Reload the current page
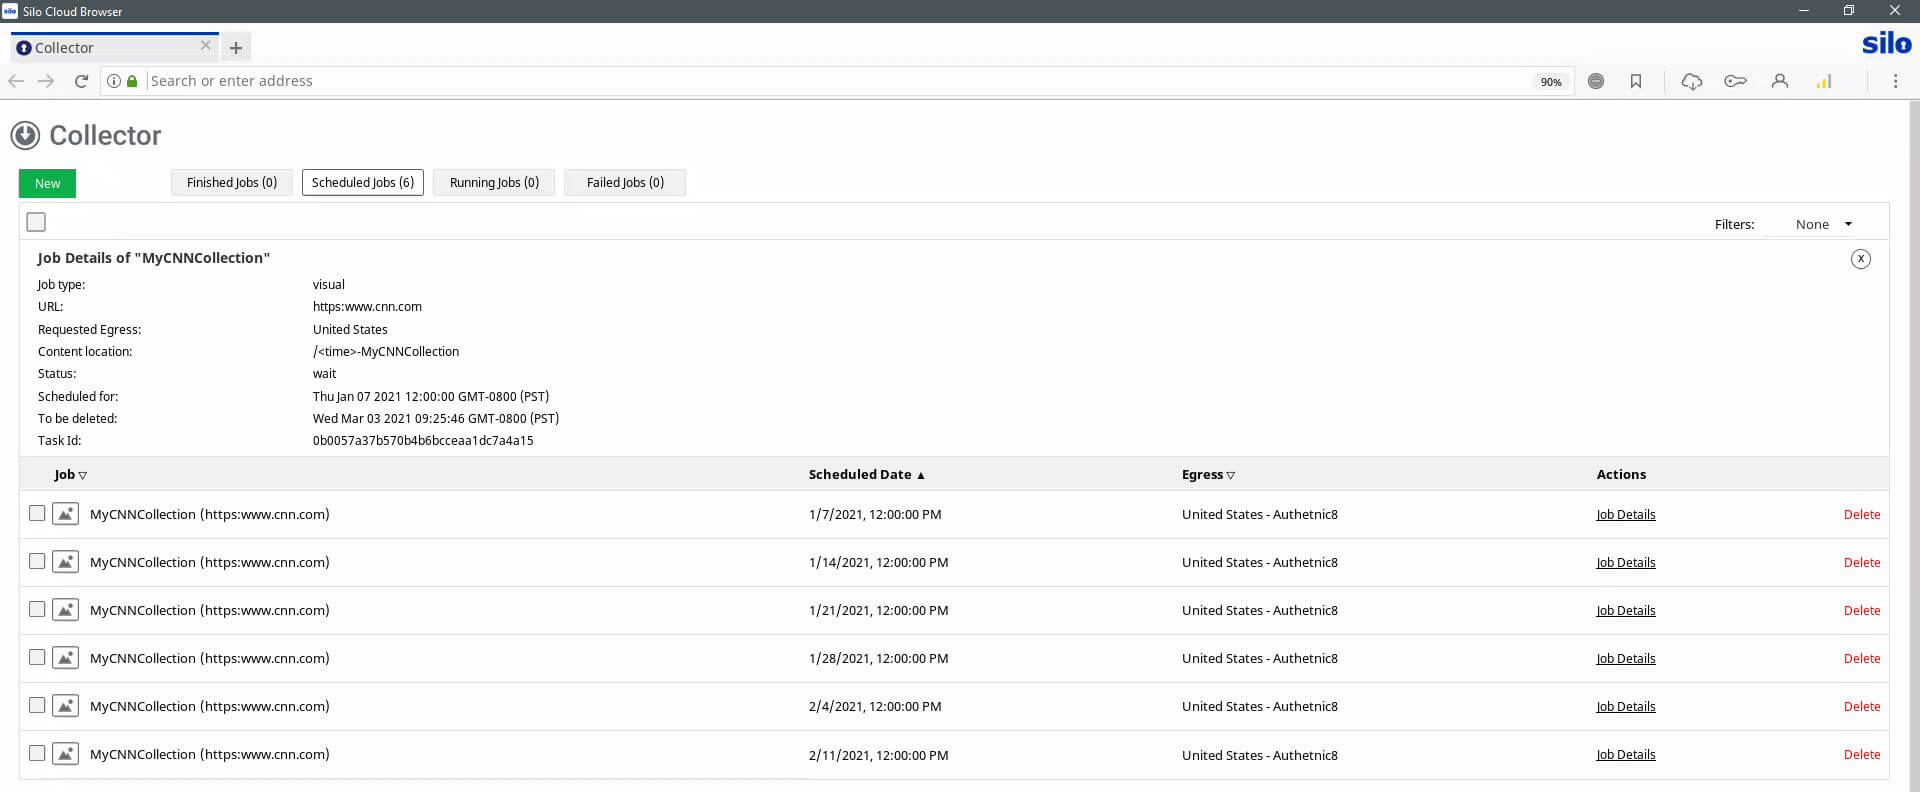Screen dimensions: 1920x792 [81, 81]
